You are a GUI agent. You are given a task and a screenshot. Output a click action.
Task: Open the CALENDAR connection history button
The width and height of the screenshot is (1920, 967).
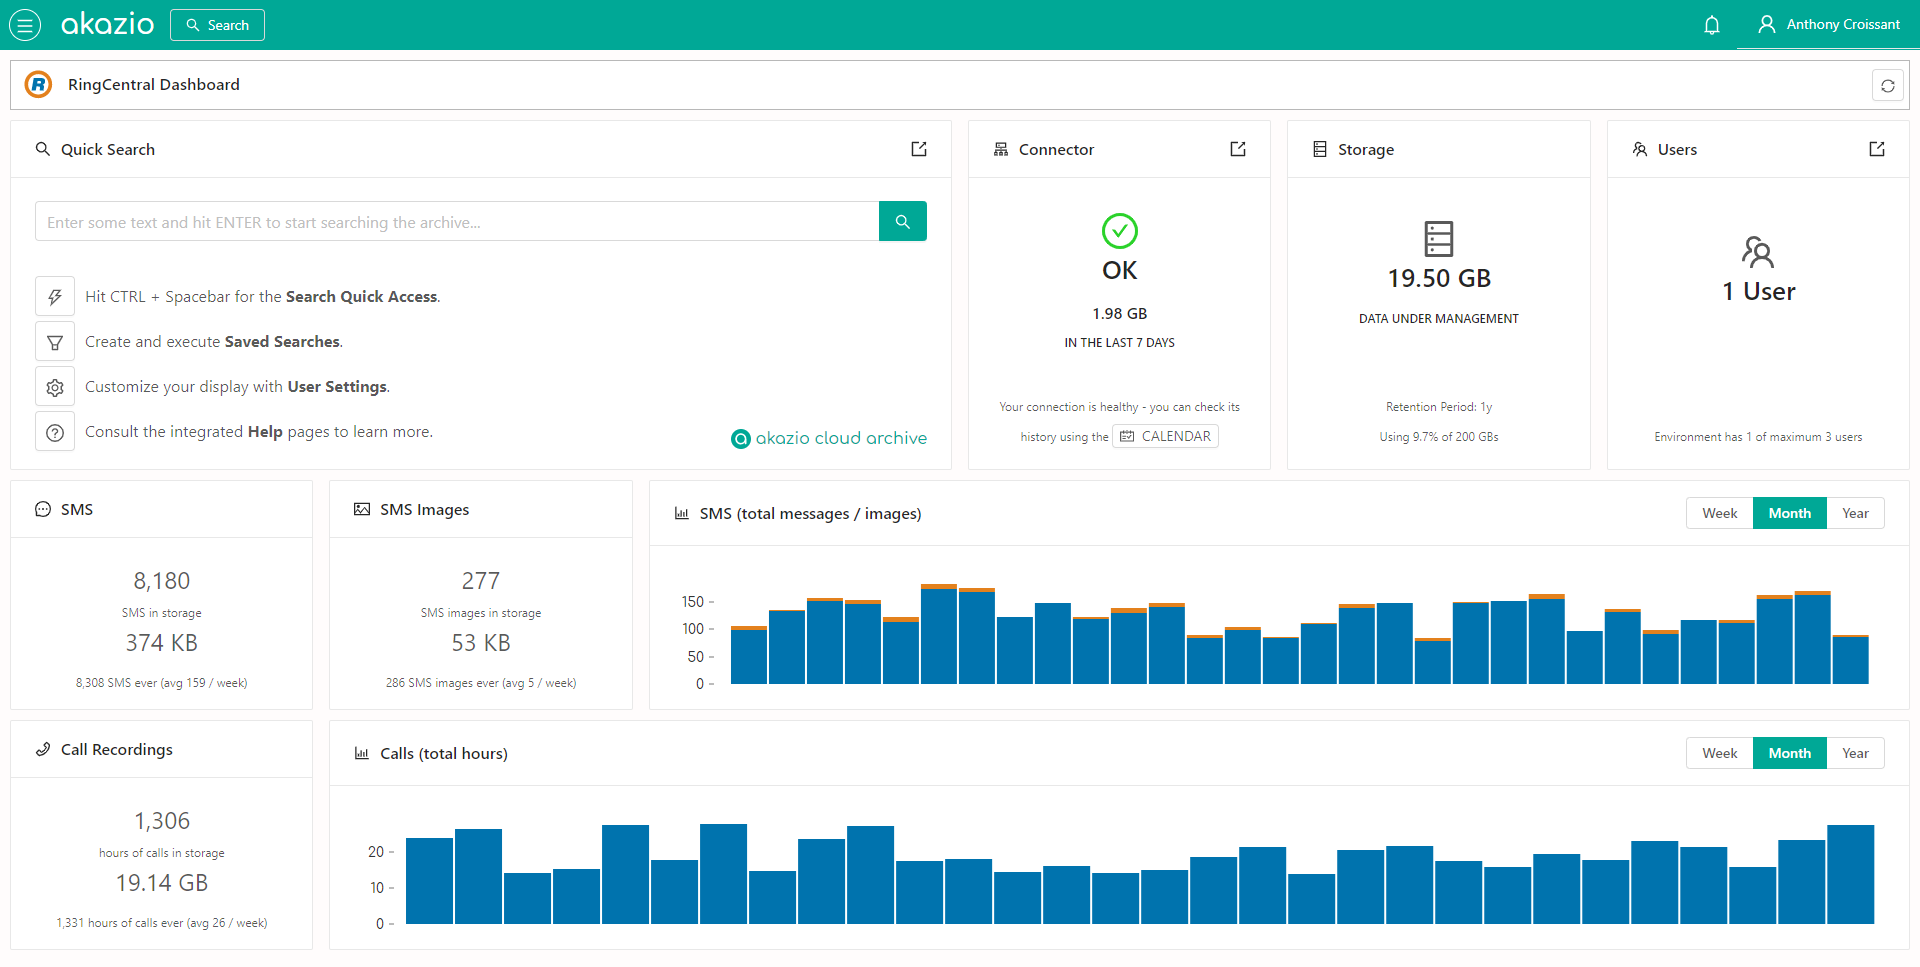coord(1165,436)
